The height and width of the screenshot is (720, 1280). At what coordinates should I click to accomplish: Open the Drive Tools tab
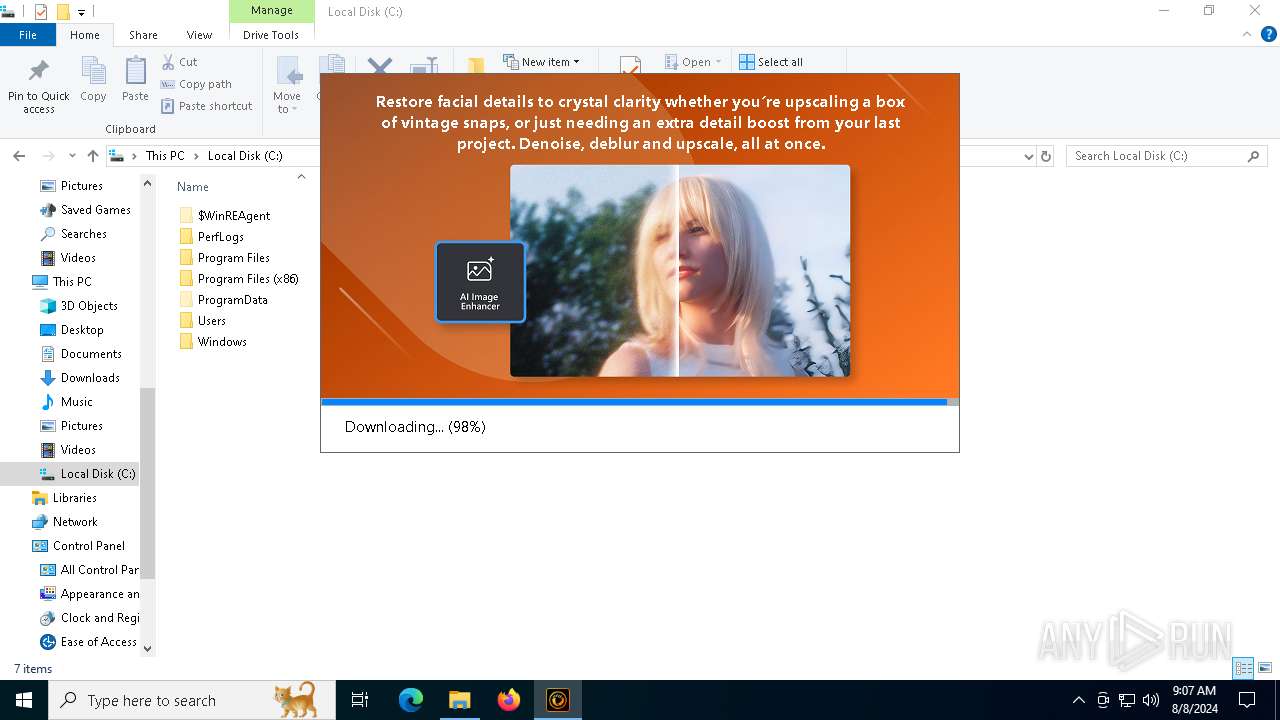[271, 35]
